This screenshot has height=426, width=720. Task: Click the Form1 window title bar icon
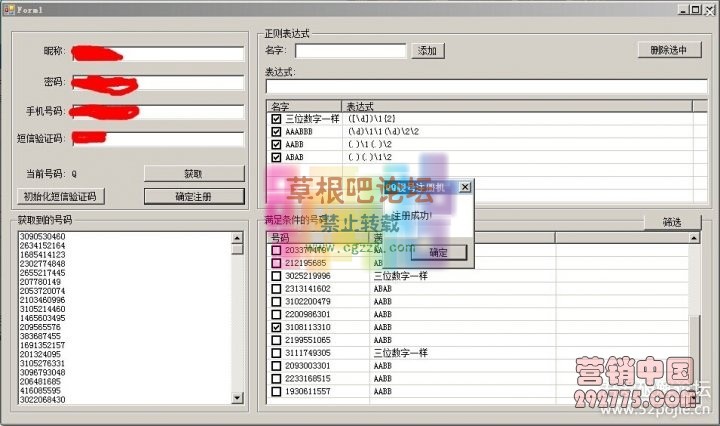pos(9,9)
